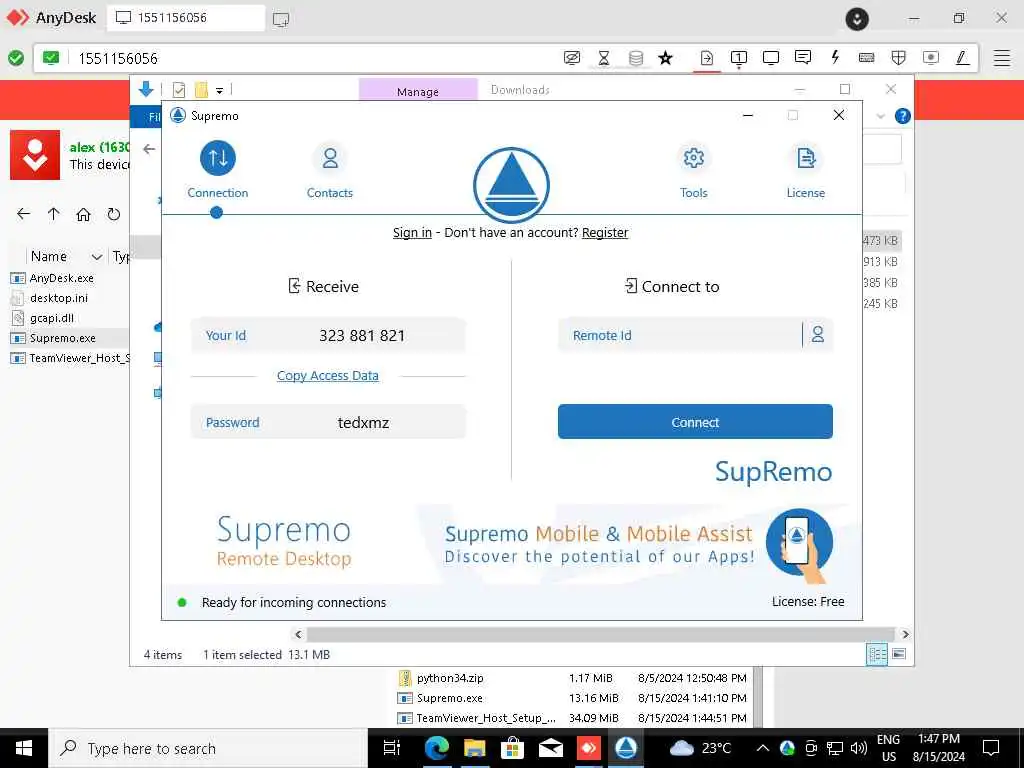Screen dimensions: 1024x768
Task: Add session to AnyDesk favorites star
Action: (665, 58)
